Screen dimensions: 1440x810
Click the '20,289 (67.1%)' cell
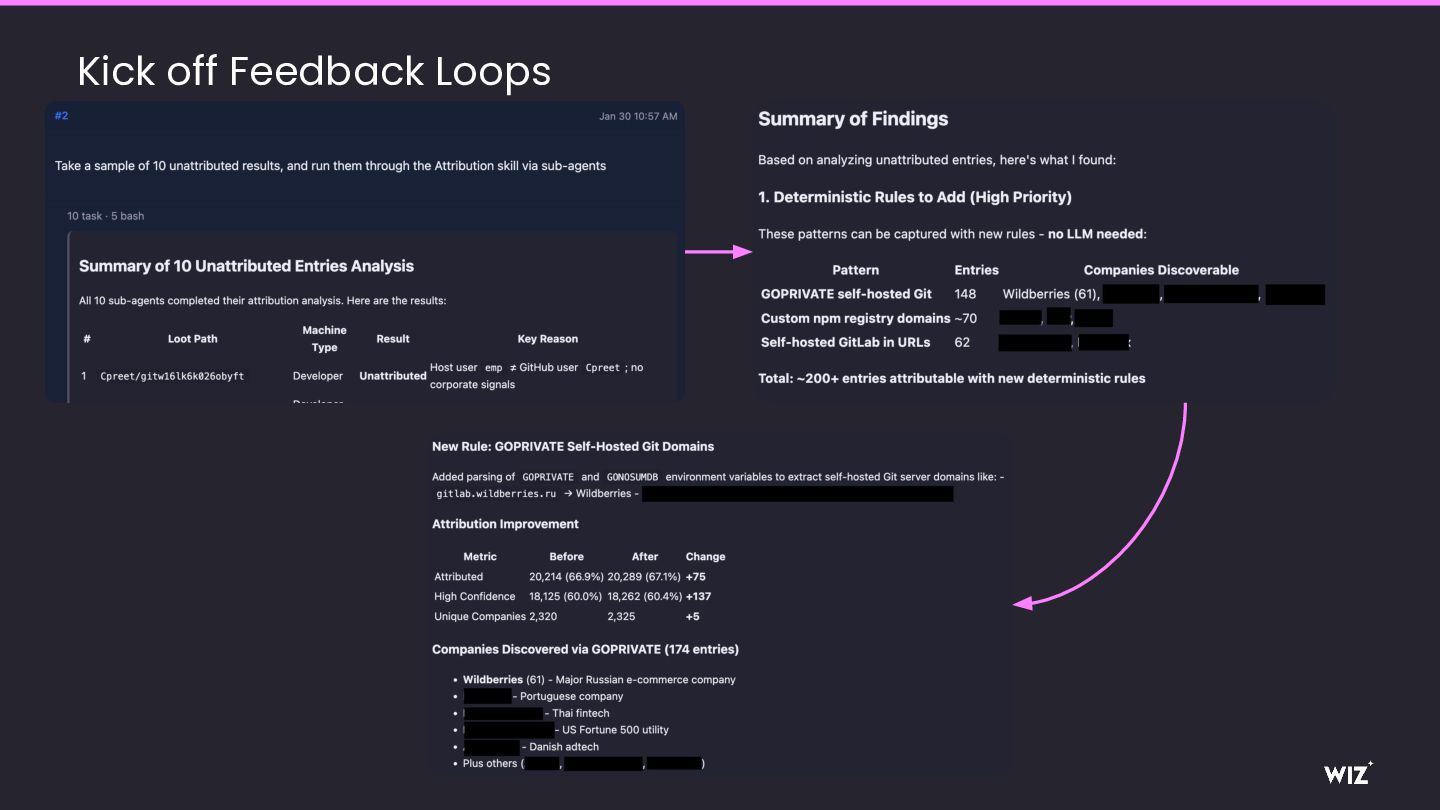(644, 577)
